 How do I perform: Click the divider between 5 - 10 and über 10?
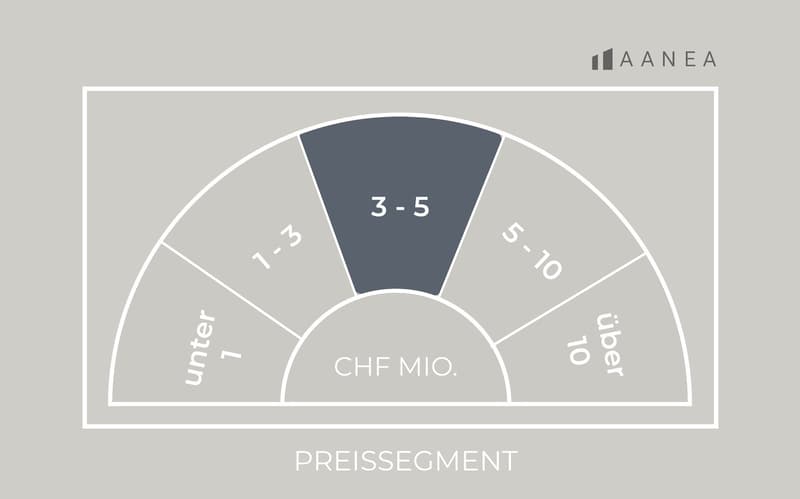[570, 298]
